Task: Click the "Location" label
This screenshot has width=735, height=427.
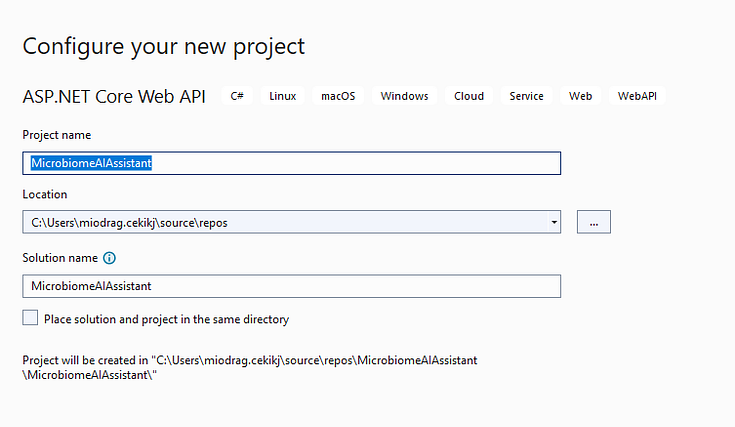Action: (x=45, y=194)
